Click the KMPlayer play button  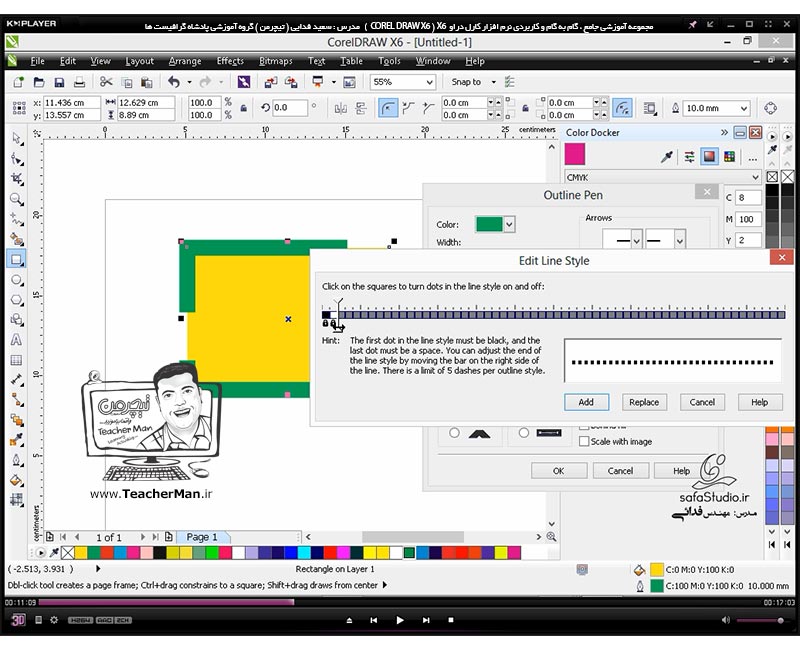[x=400, y=620]
